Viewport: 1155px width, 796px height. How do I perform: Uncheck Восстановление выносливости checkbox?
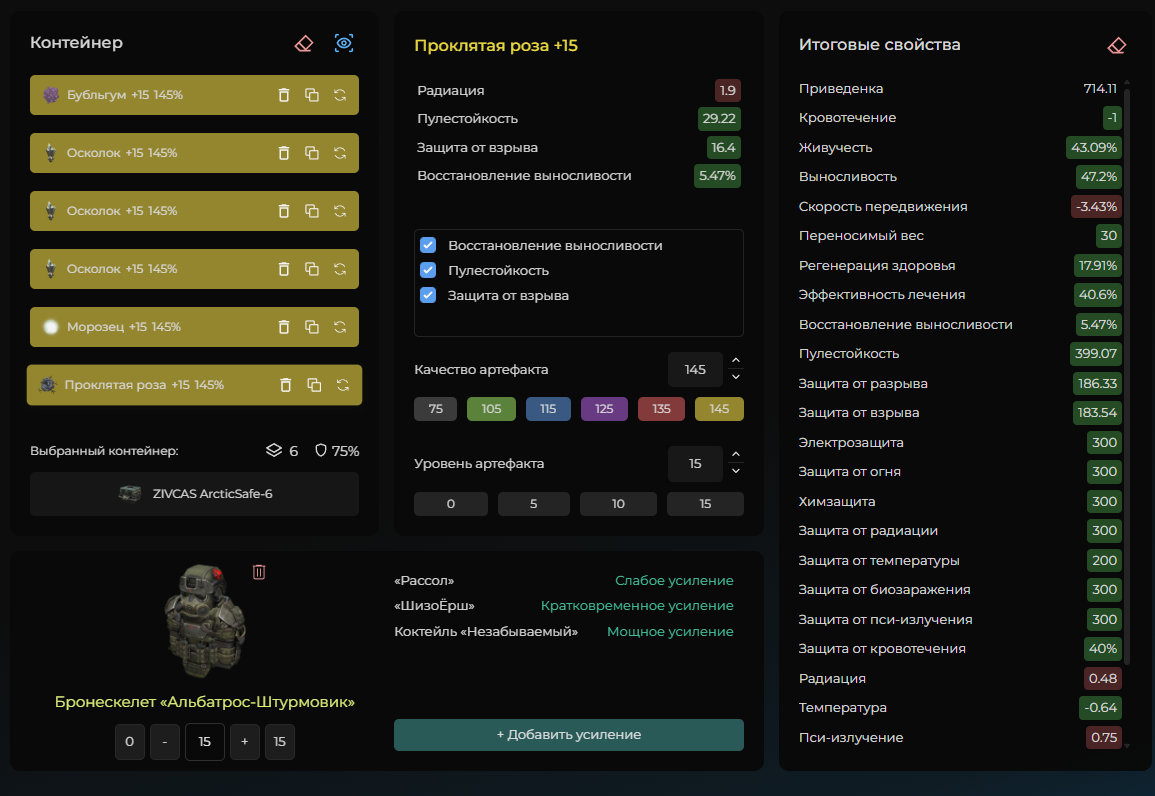428,245
